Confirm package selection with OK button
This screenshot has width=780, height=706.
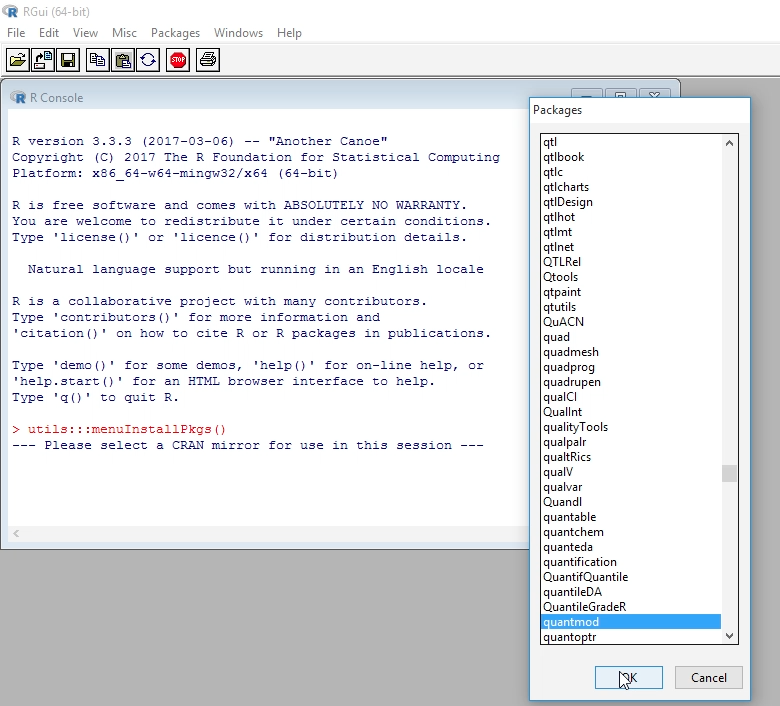(629, 678)
